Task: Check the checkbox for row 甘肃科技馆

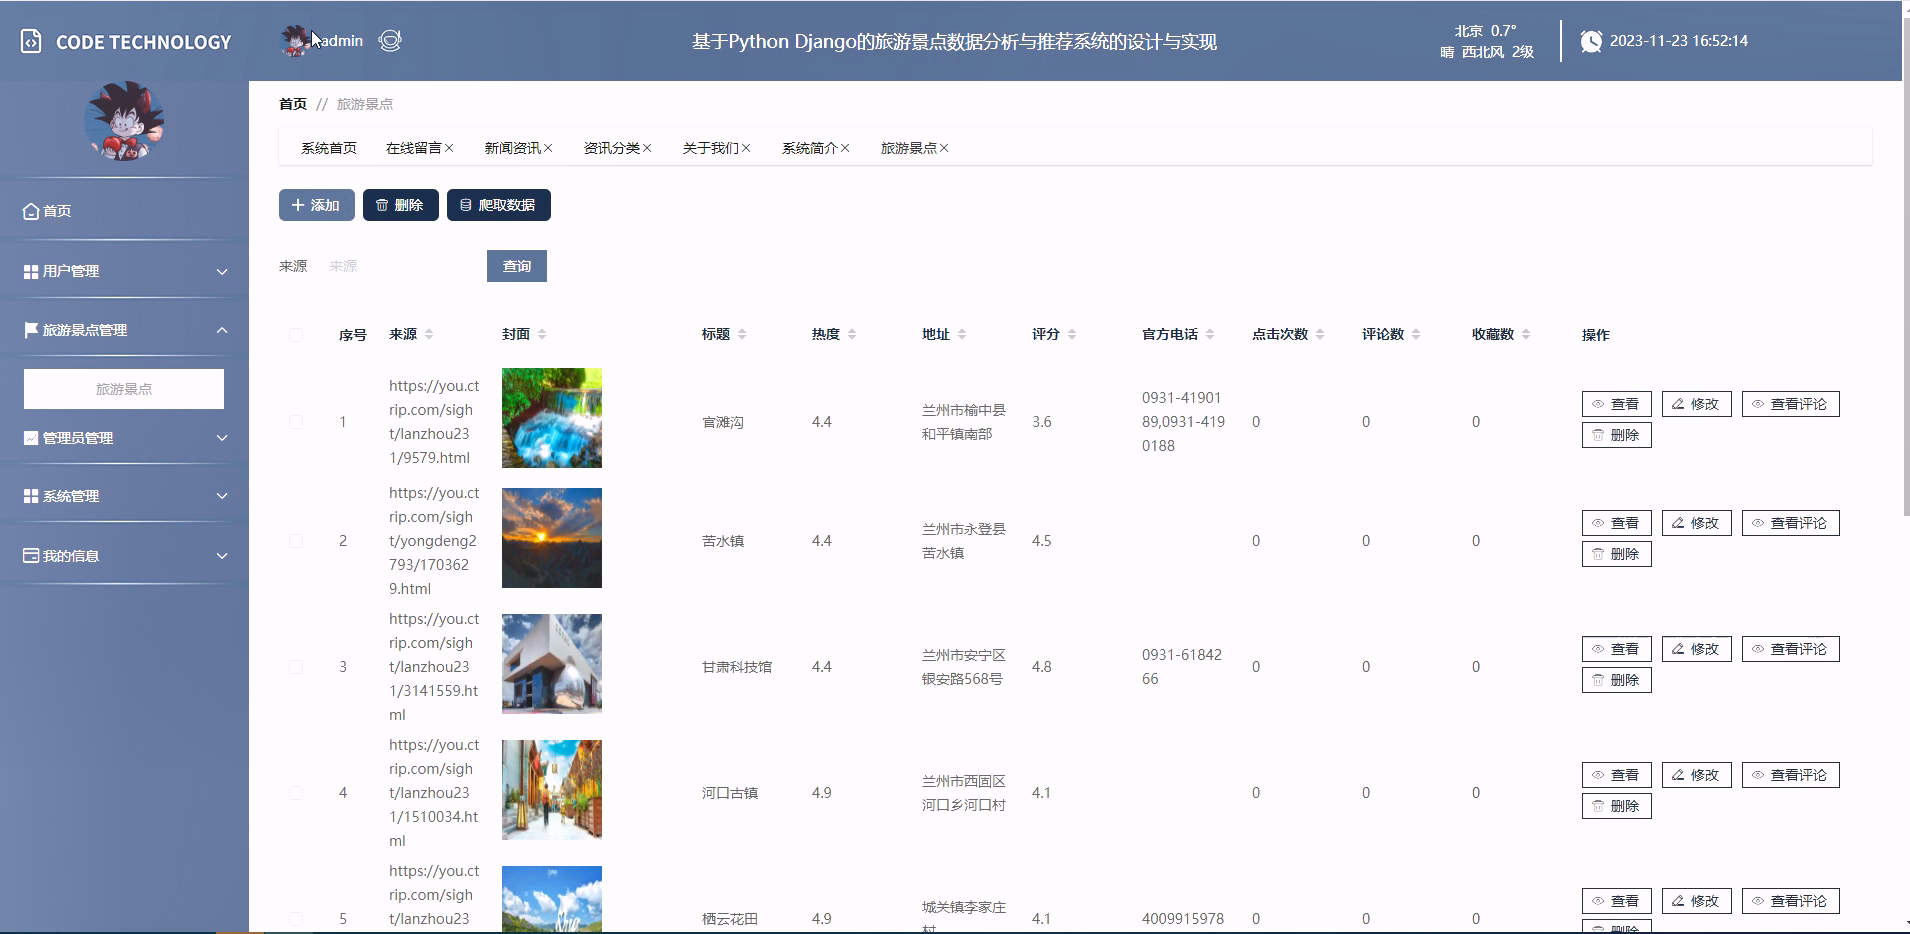Action: [x=296, y=666]
